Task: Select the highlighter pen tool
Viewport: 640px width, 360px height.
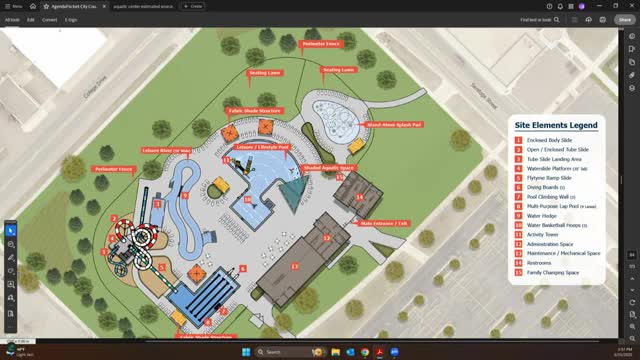Action: (x=11, y=258)
